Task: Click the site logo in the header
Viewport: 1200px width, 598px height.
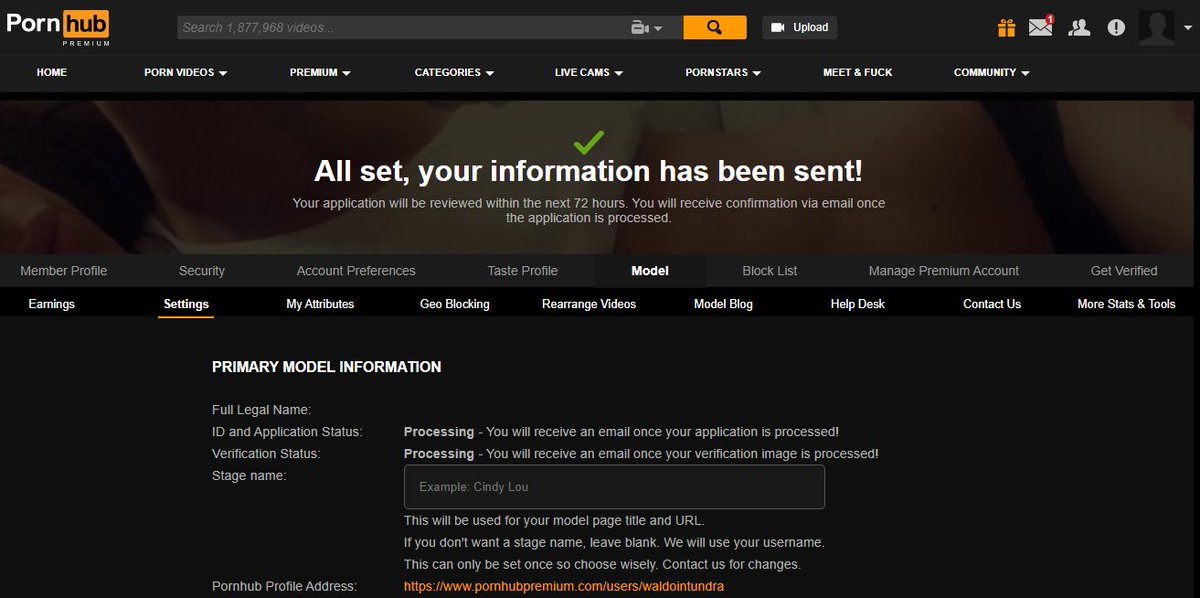Action: (x=58, y=28)
